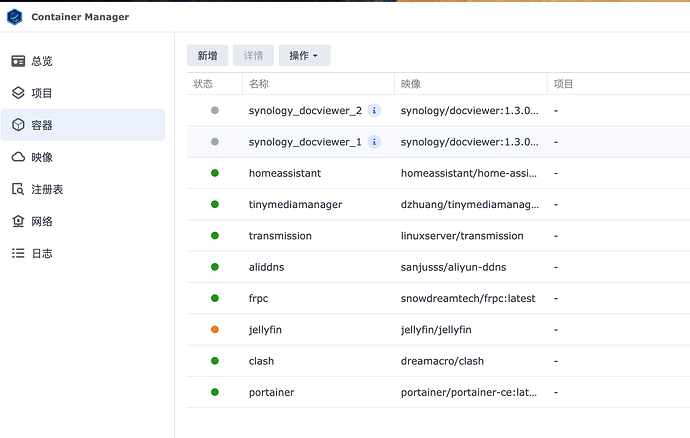690x438 pixels.
Task: Sort by the 状态 column header
Action: point(203,84)
